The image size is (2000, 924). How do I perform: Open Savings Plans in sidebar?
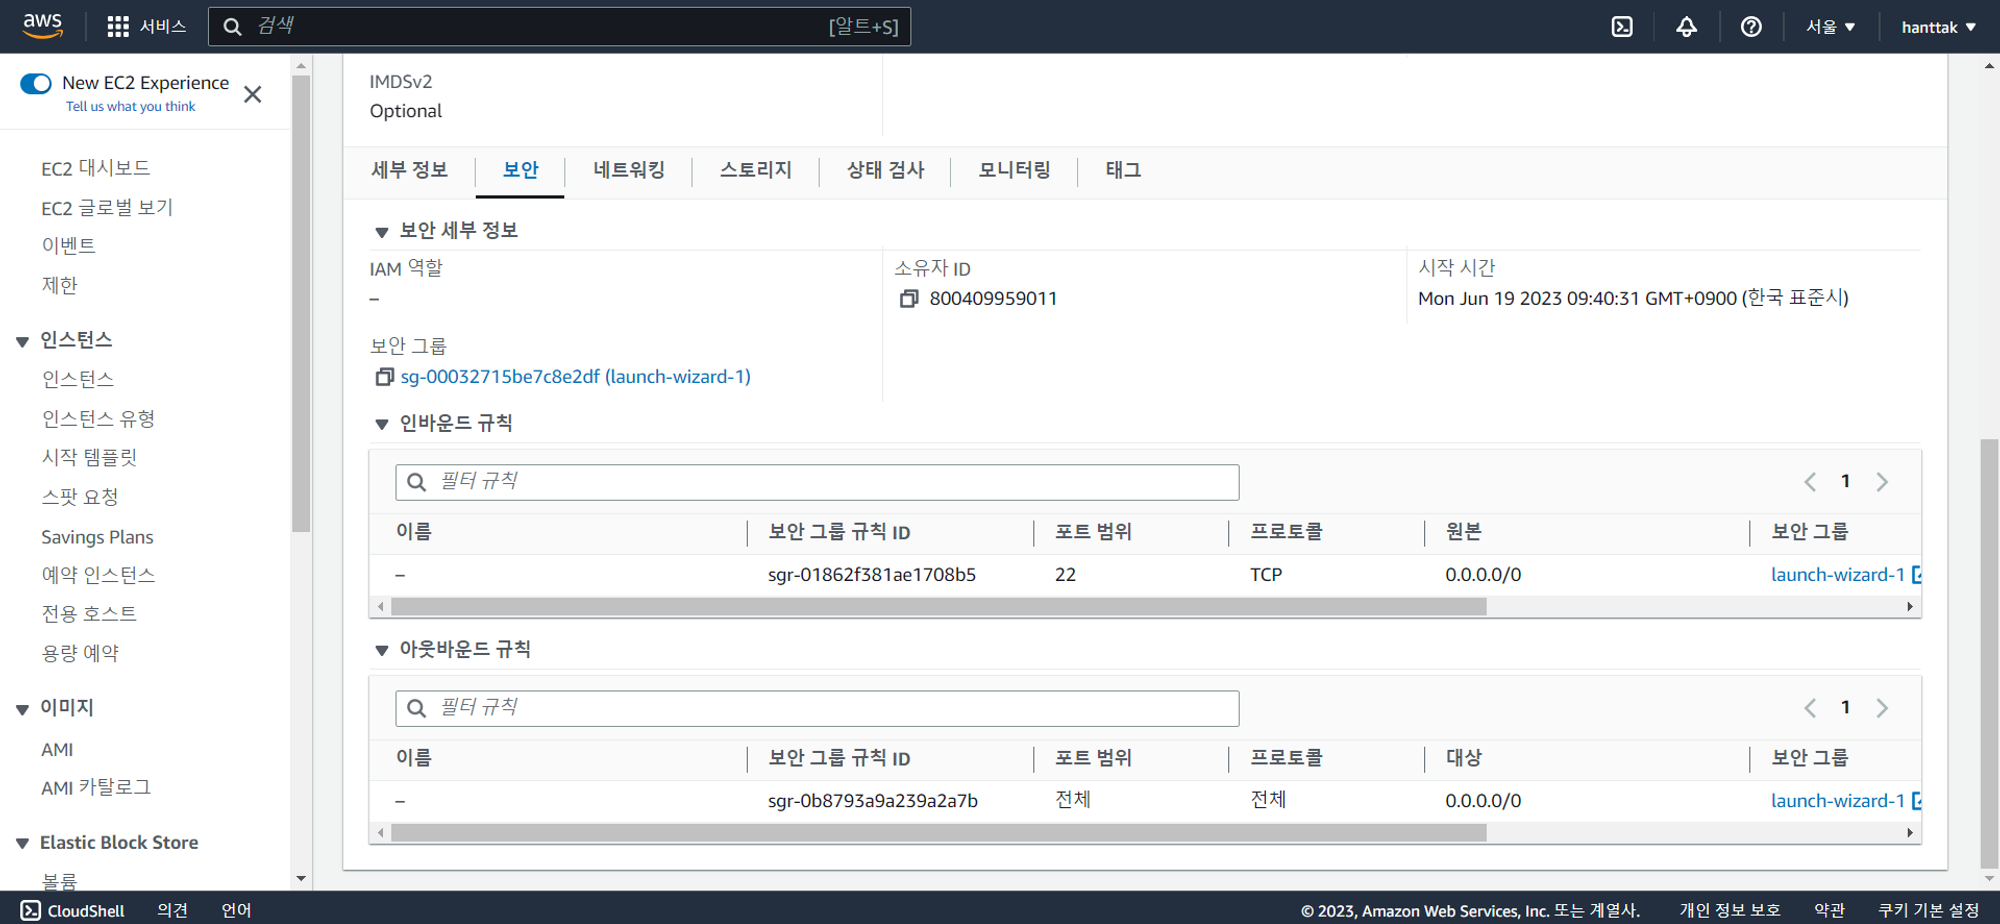97,537
